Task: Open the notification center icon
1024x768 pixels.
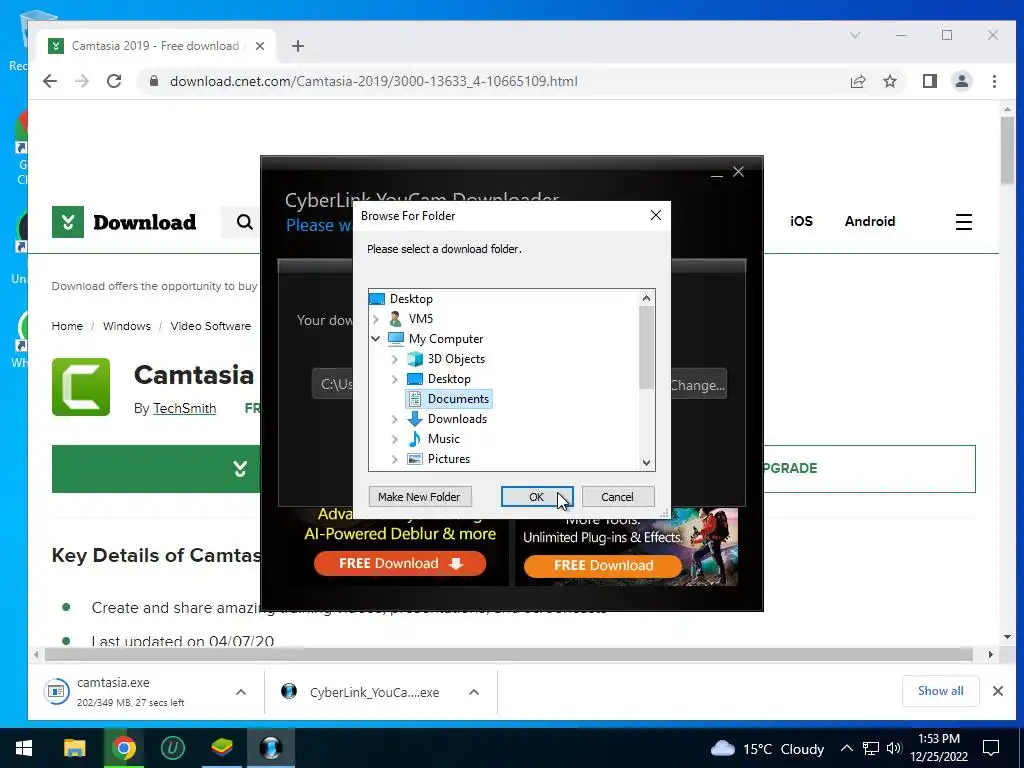Action: coord(991,748)
